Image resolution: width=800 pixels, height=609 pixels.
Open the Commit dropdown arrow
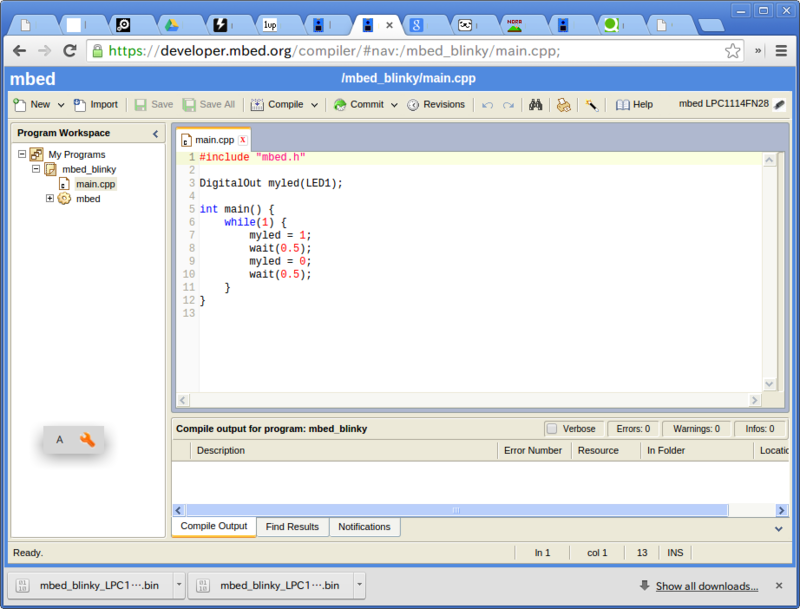pyautogui.click(x=394, y=105)
